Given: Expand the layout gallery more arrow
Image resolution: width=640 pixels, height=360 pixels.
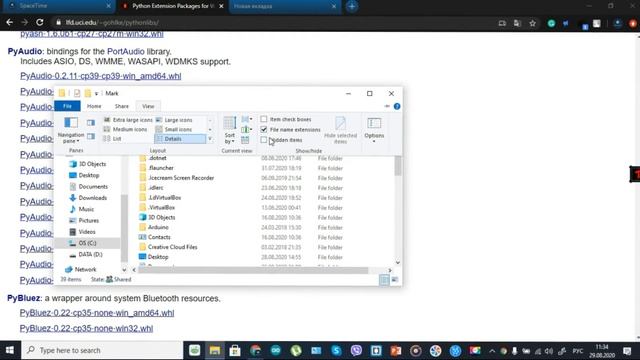Looking at the screenshot, I should pos(210,139).
